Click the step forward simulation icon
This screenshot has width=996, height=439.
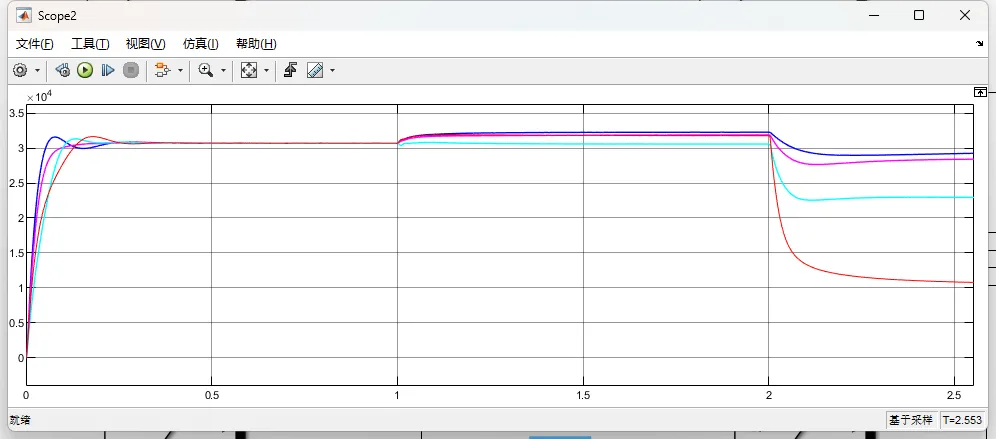[108, 70]
